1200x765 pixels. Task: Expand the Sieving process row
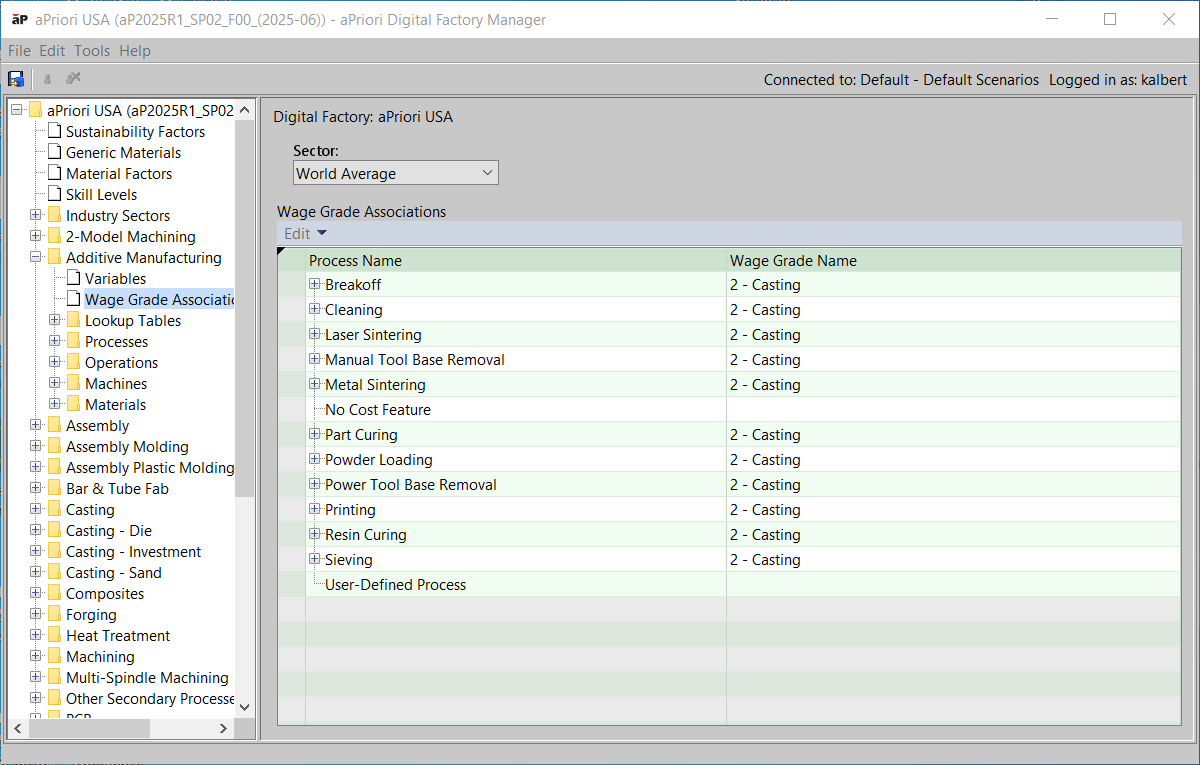tap(315, 559)
